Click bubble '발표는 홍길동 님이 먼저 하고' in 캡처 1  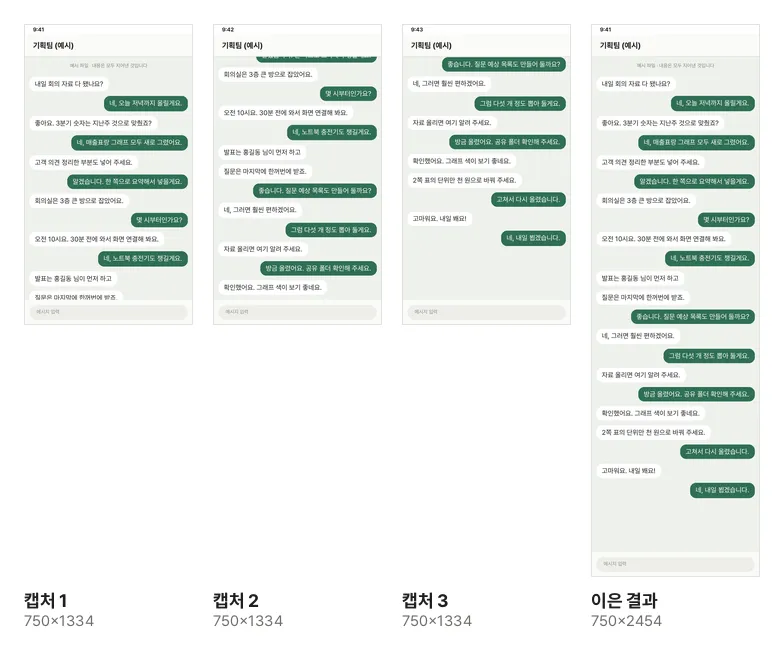pyautogui.click(x=73, y=278)
